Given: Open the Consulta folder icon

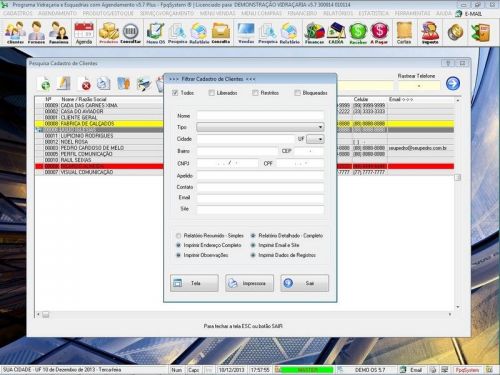Looking at the screenshot, I should (x=221, y=32).
